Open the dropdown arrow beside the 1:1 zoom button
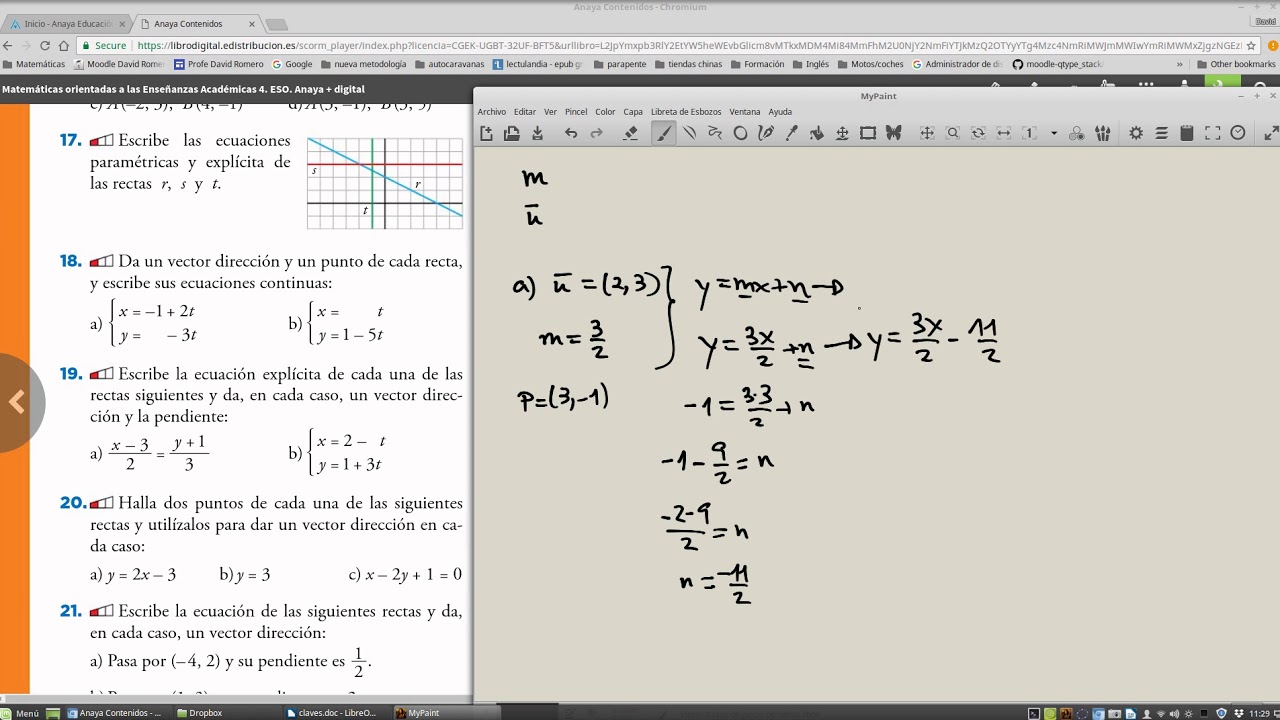 click(x=1054, y=133)
